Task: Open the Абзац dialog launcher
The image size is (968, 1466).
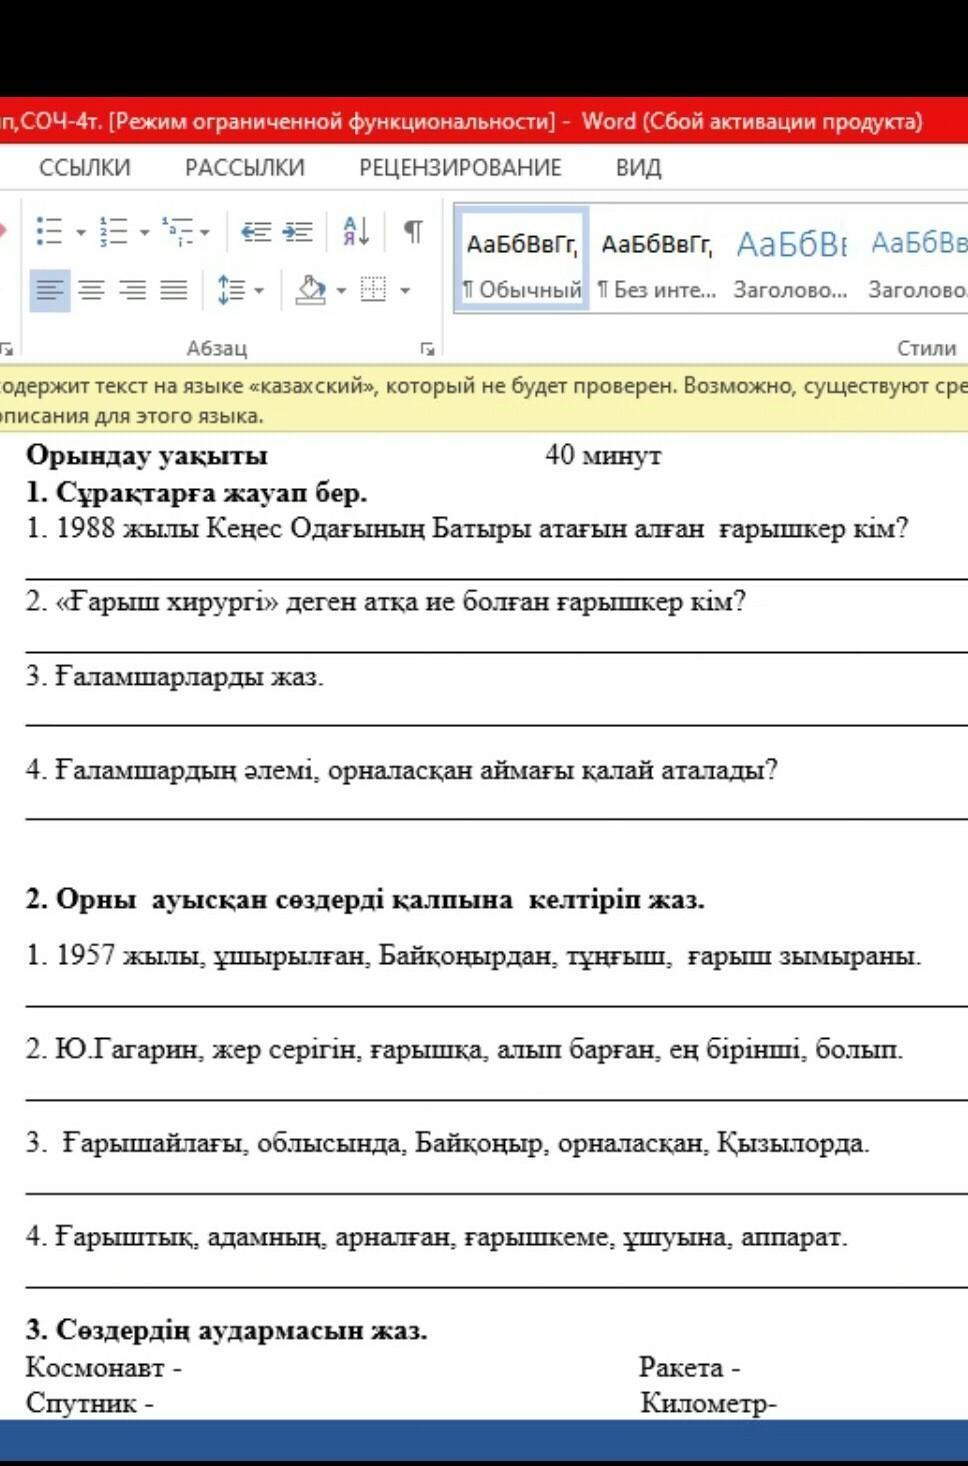Action: [427, 349]
